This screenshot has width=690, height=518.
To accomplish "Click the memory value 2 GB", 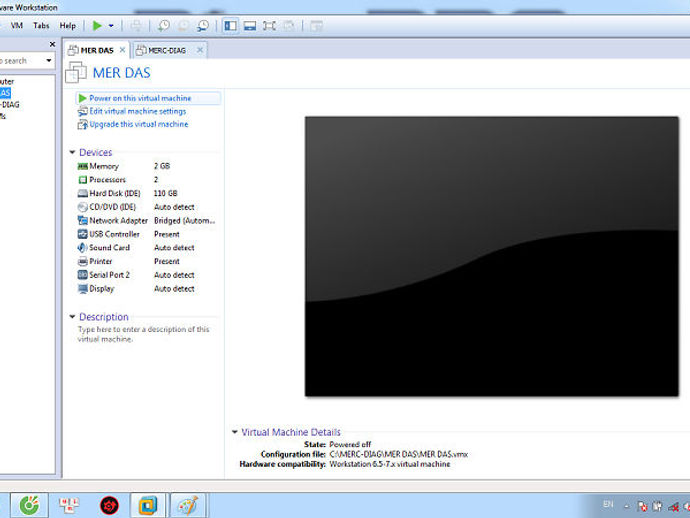I will [x=161, y=166].
